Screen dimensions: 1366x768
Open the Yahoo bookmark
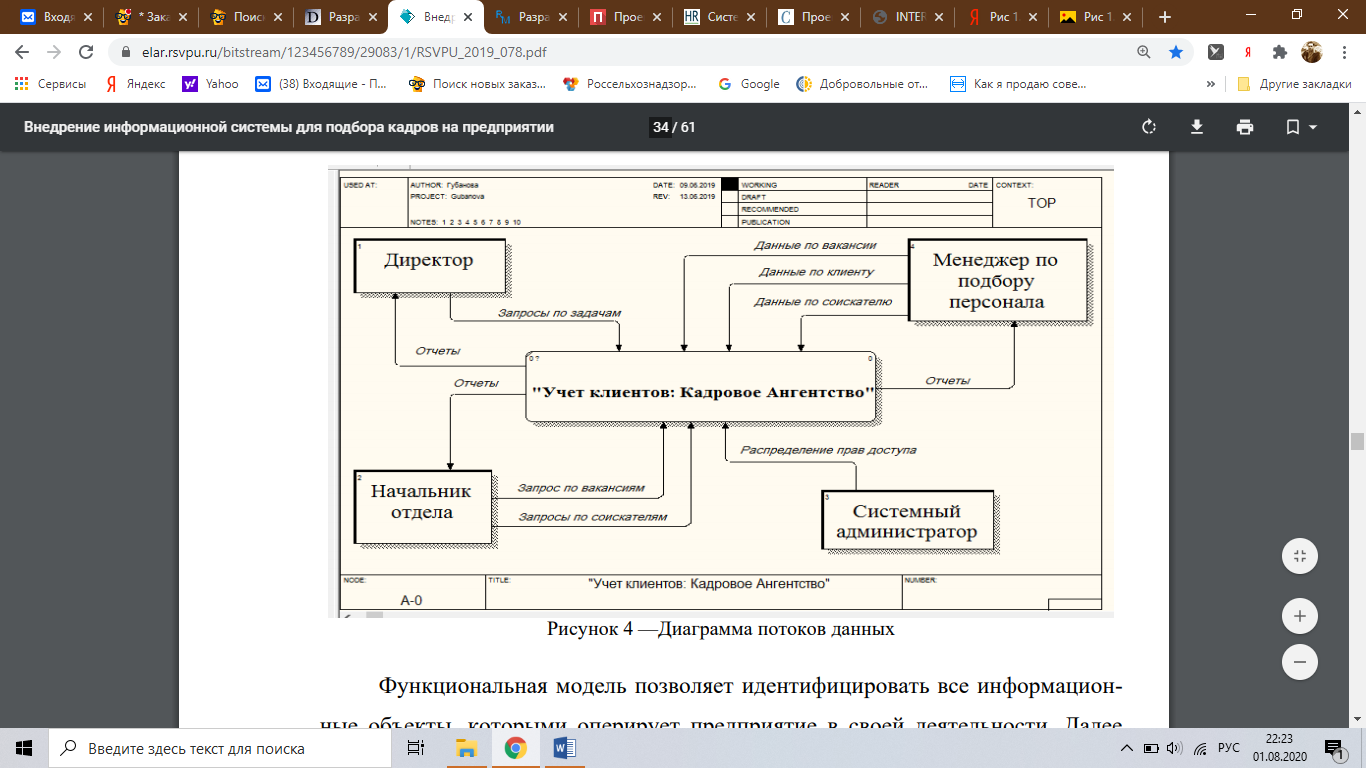pos(211,84)
